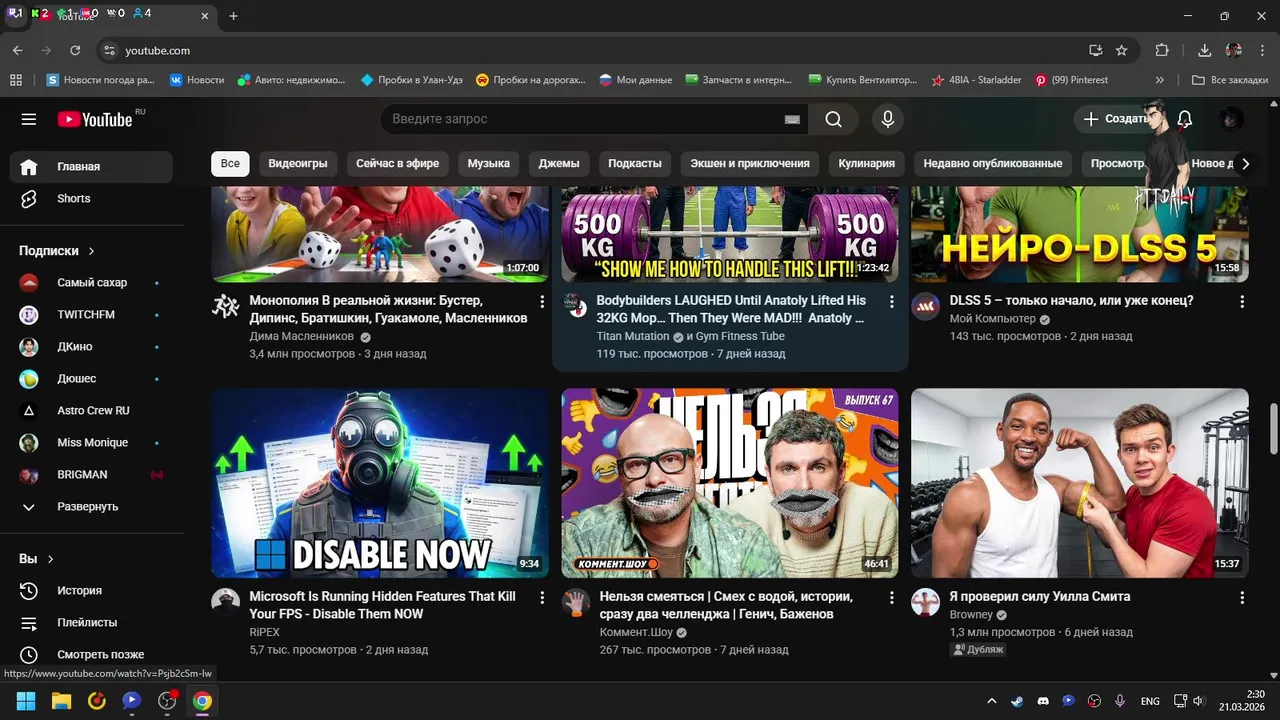Select the Все filter chip

pyautogui.click(x=230, y=163)
